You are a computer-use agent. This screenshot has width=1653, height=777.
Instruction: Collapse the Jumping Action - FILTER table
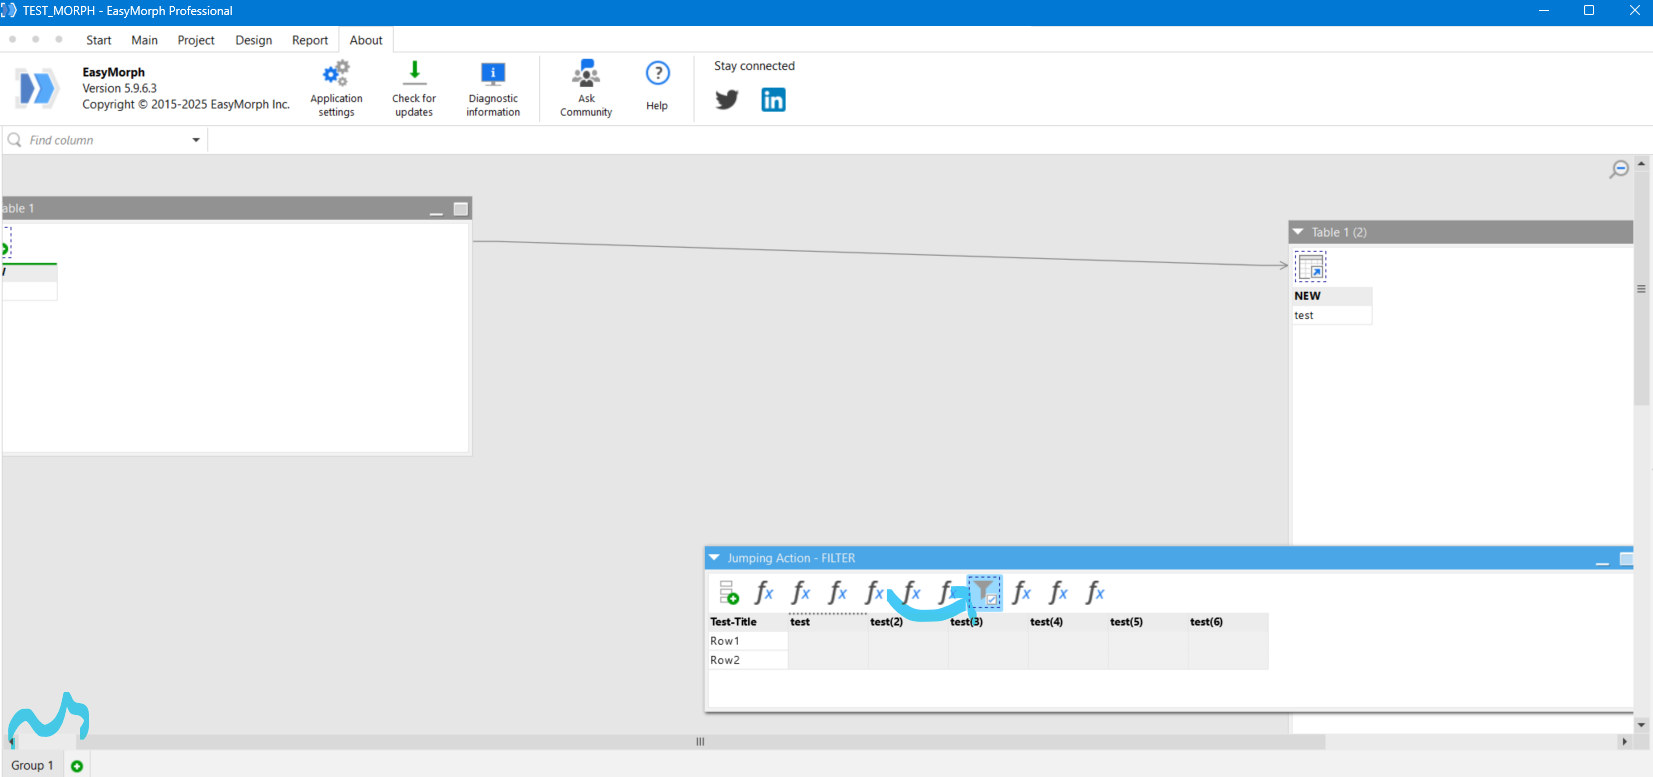click(714, 558)
